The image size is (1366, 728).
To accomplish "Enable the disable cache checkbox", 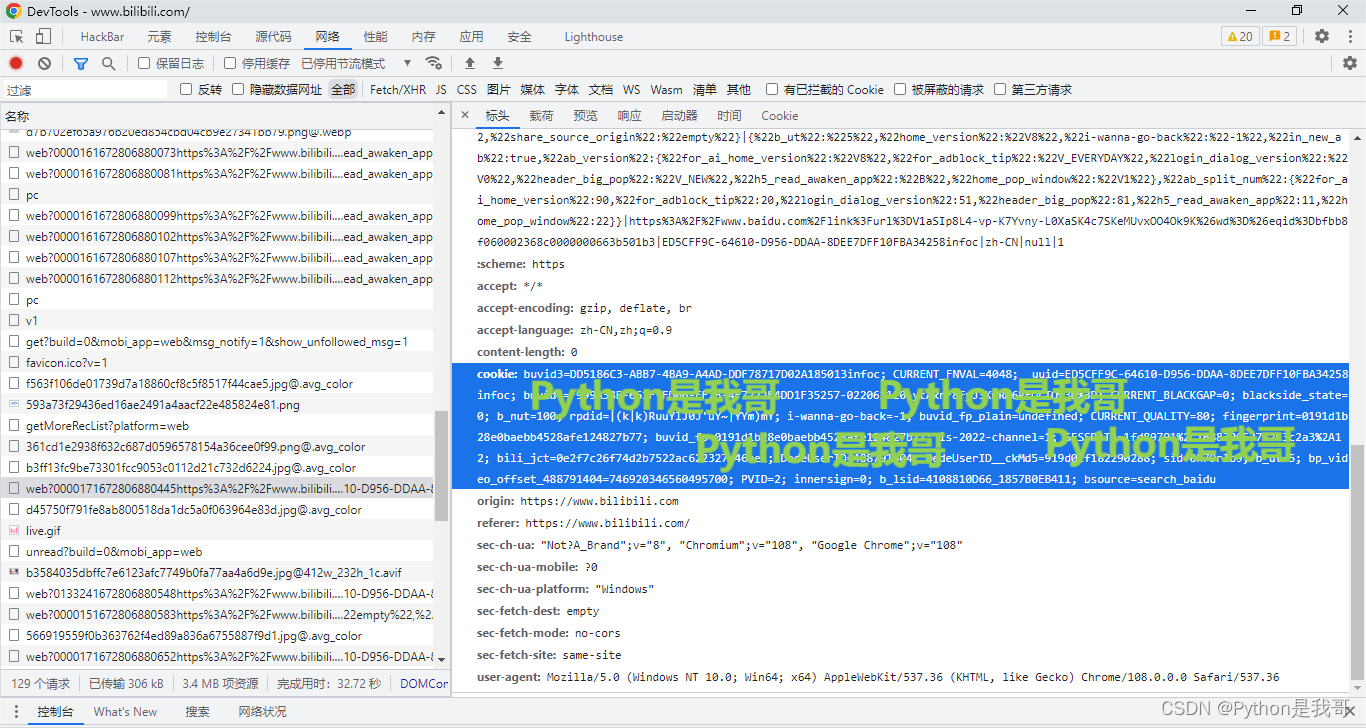I will (230, 63).
